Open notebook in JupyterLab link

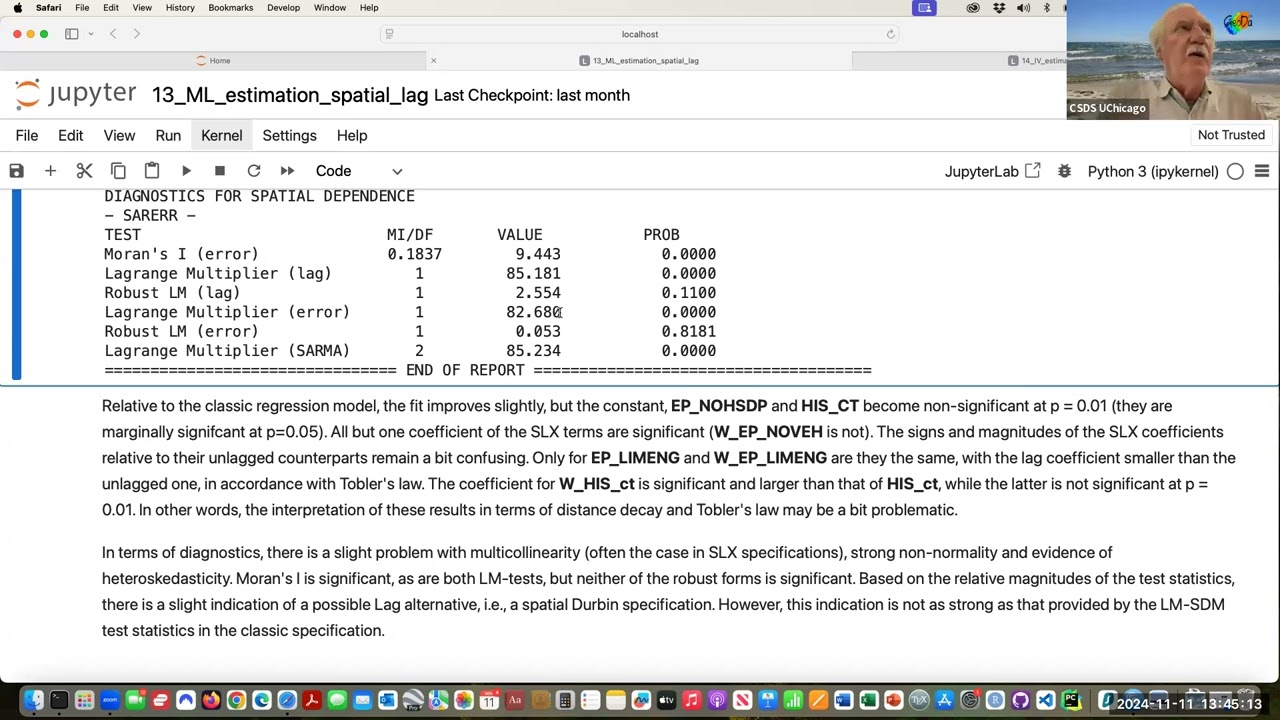992,171
